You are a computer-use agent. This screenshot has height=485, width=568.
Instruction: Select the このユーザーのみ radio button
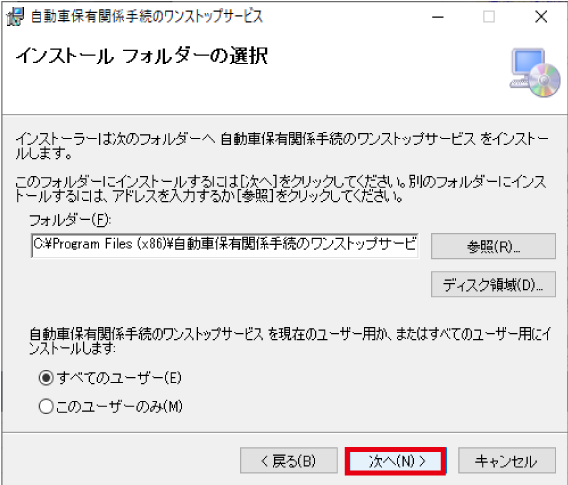[x=46, y=406]
